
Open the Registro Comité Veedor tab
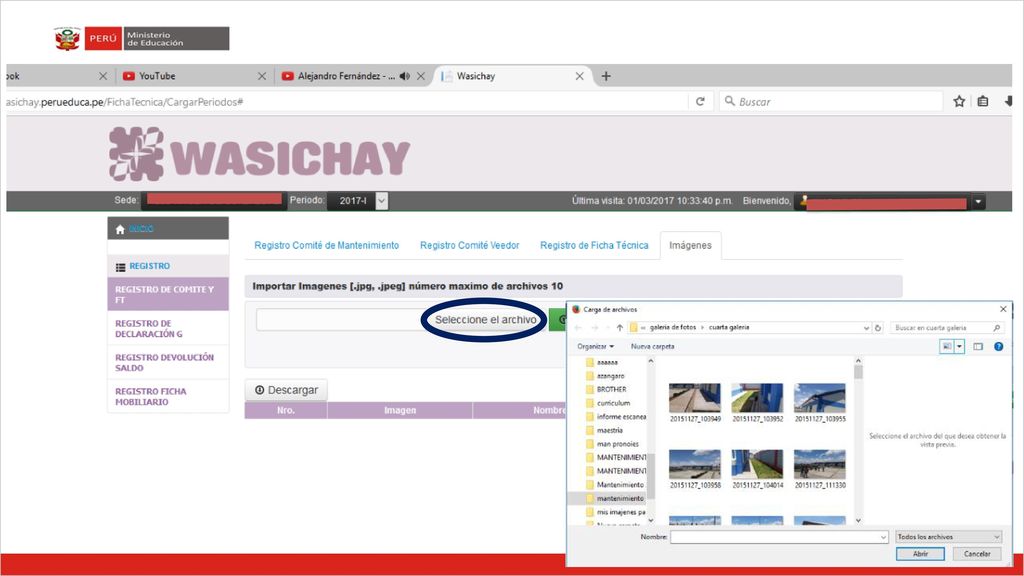pyautogui.click(x=470, y=245)
